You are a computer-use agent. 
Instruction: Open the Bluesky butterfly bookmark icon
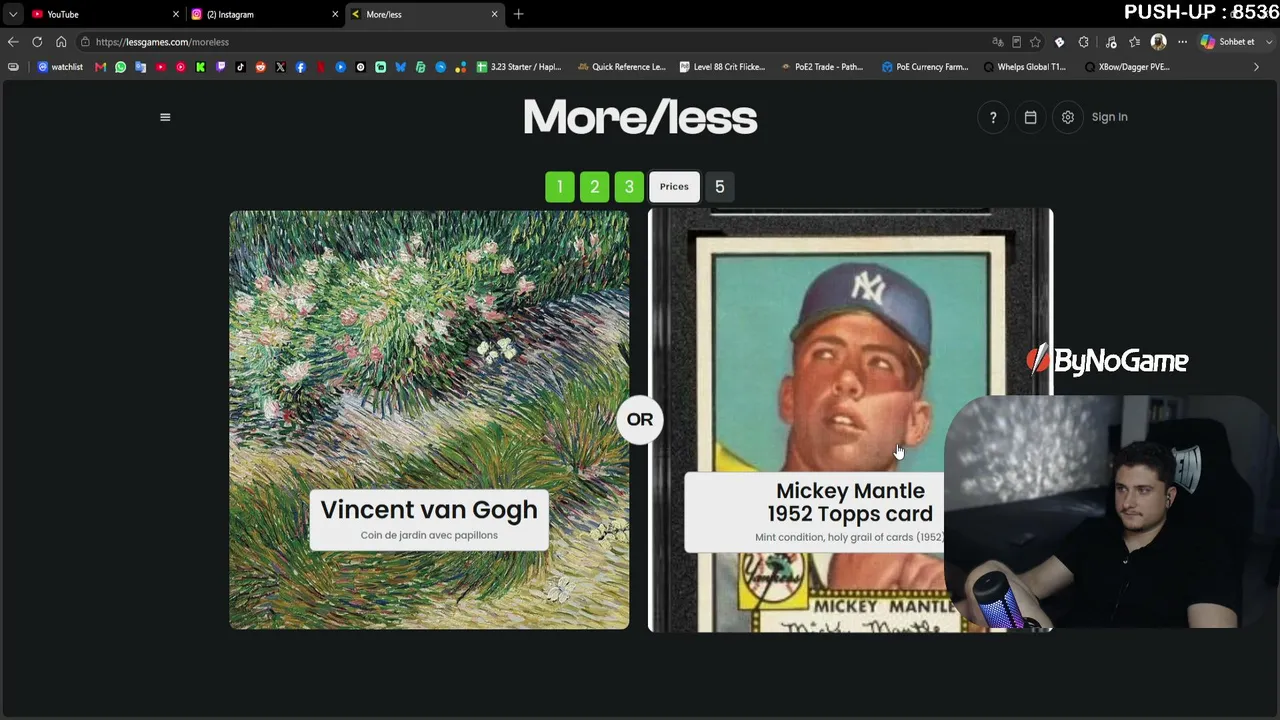pos(401,67)
